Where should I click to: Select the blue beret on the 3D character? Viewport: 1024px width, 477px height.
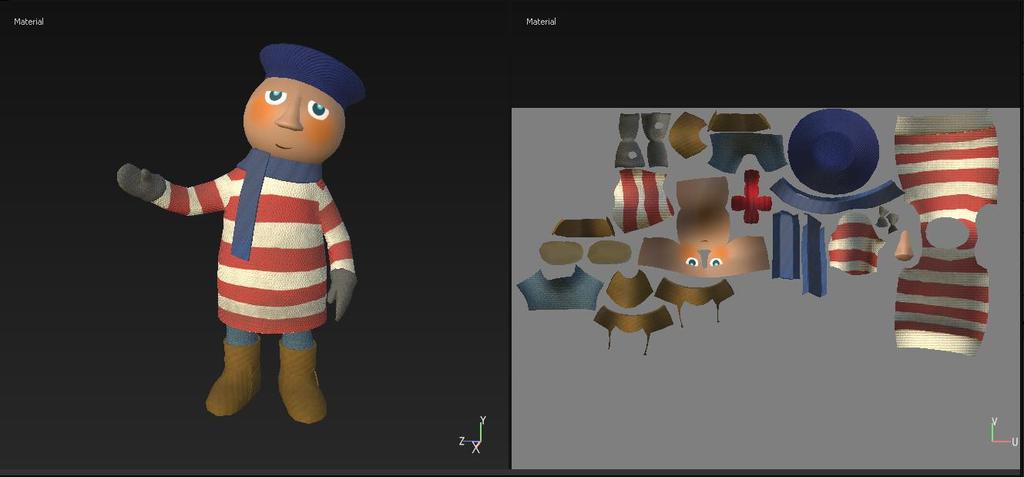312,73
